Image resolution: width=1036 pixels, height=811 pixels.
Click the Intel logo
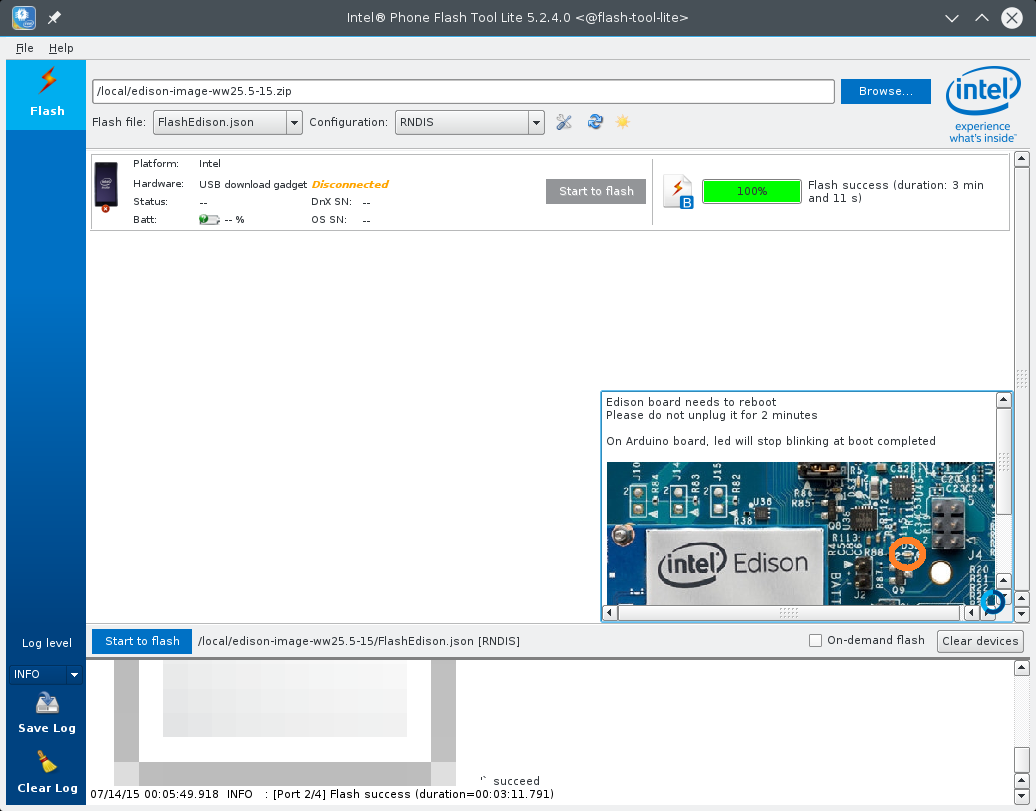(982, 104)
